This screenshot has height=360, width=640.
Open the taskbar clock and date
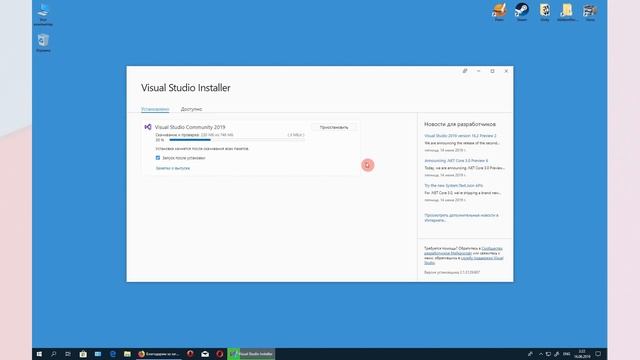582,354
